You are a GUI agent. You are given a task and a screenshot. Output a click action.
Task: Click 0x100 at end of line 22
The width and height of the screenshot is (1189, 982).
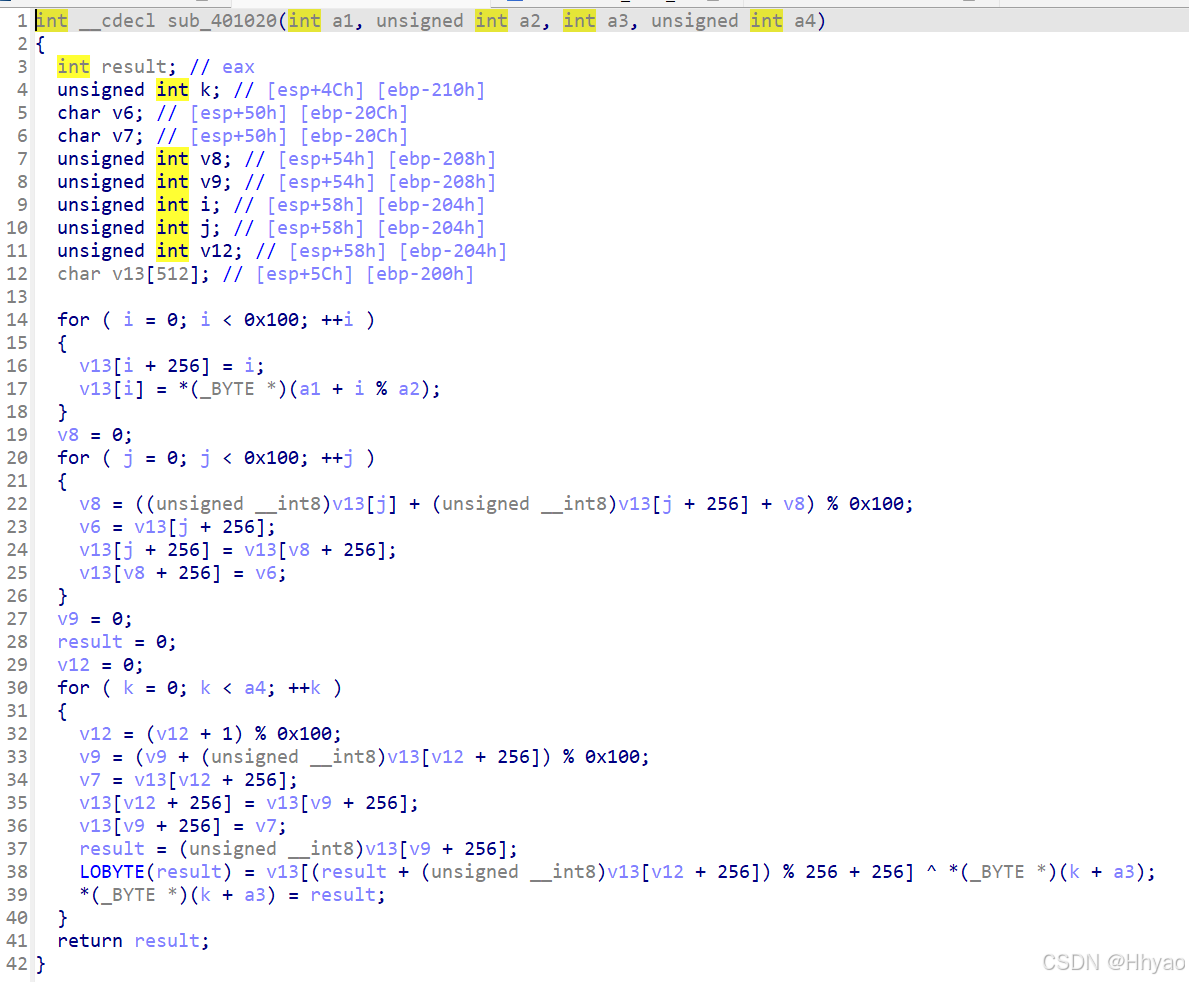point(876,504)
